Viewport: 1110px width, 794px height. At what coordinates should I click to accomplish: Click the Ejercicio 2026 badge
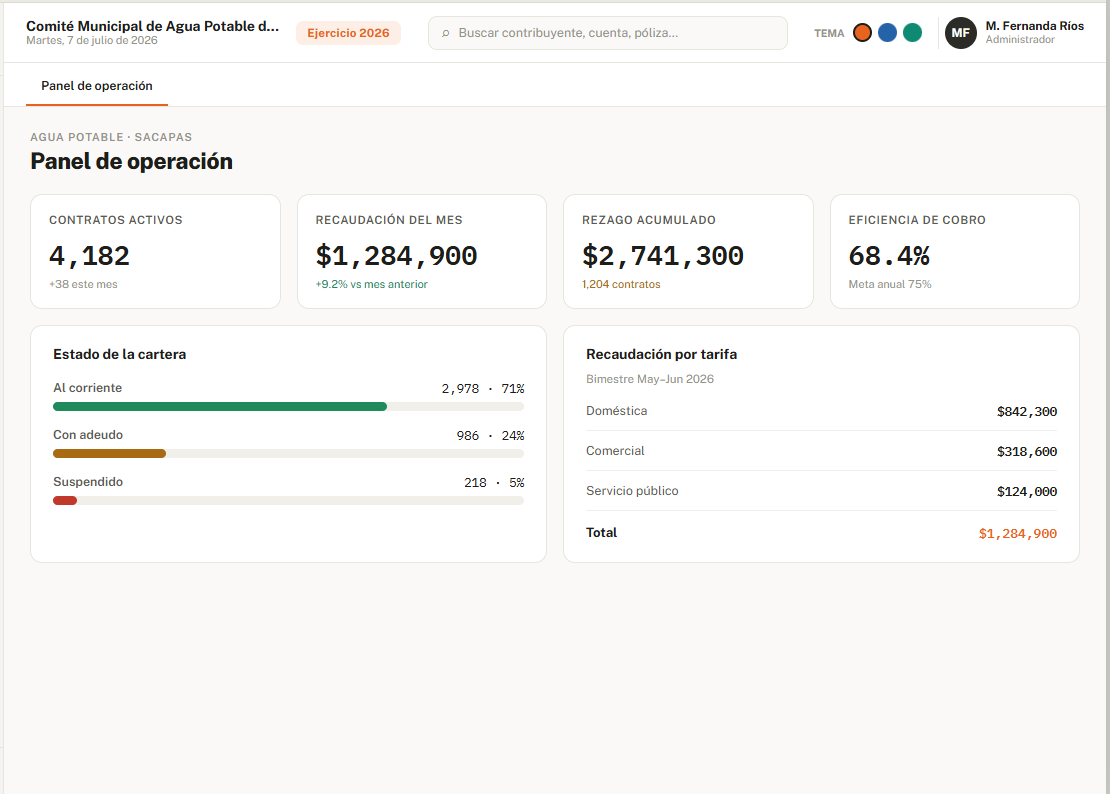(x=348, y=33)
